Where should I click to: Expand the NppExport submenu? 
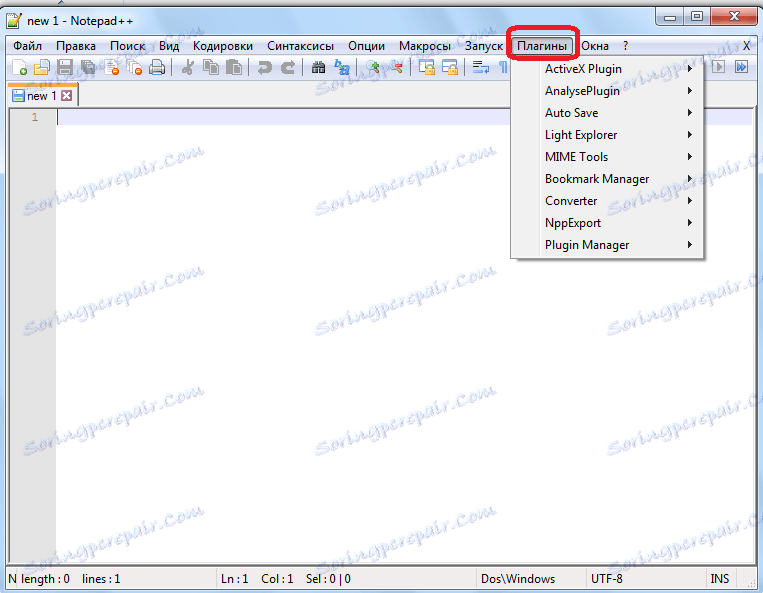pyautogui.click(x=607, y=223)
